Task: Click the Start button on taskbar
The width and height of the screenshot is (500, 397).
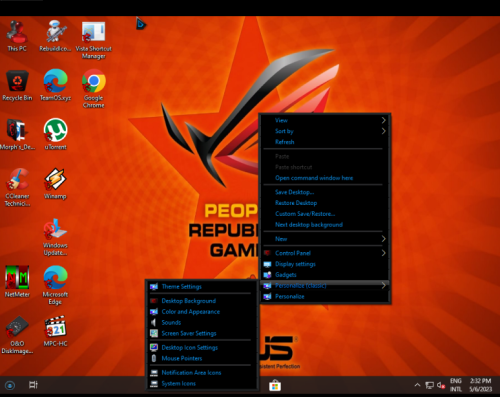Action: [x=10, y=386]
